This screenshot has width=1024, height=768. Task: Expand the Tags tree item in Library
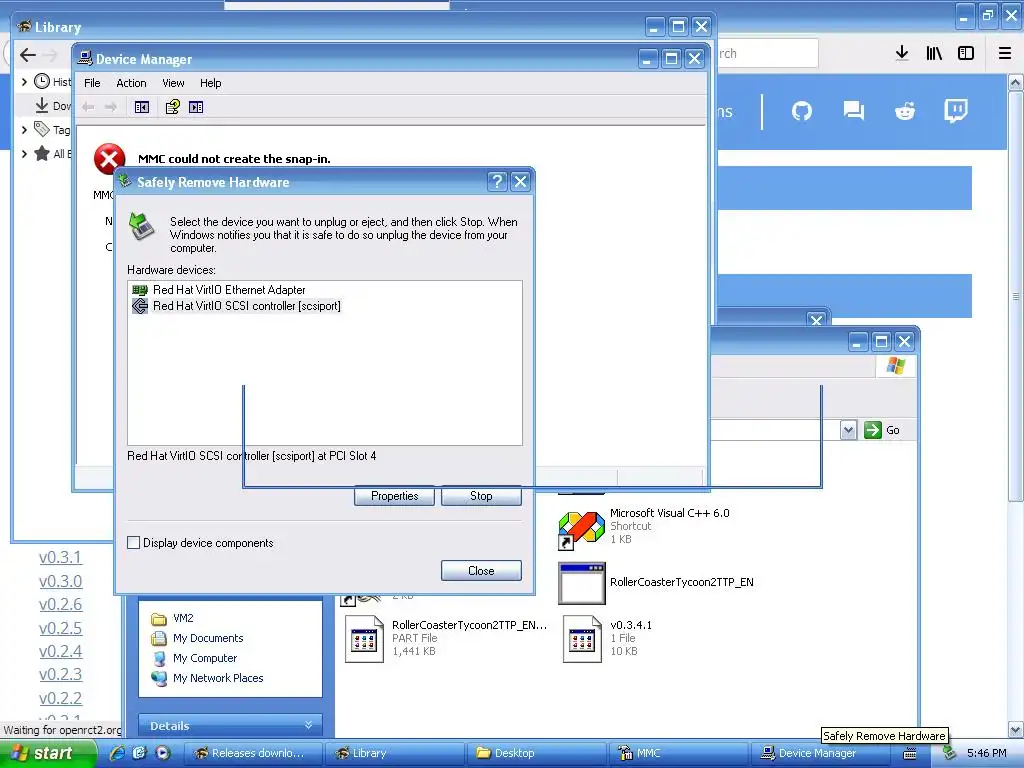pos(24,129)
